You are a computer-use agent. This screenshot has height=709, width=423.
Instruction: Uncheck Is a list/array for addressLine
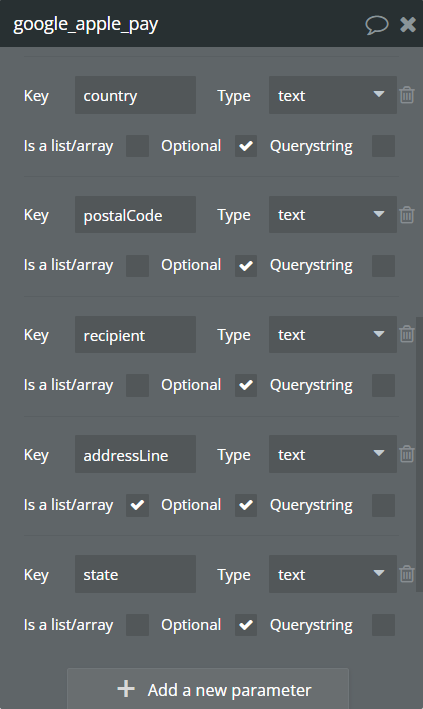pyautogui.click(x=137, y=505)
